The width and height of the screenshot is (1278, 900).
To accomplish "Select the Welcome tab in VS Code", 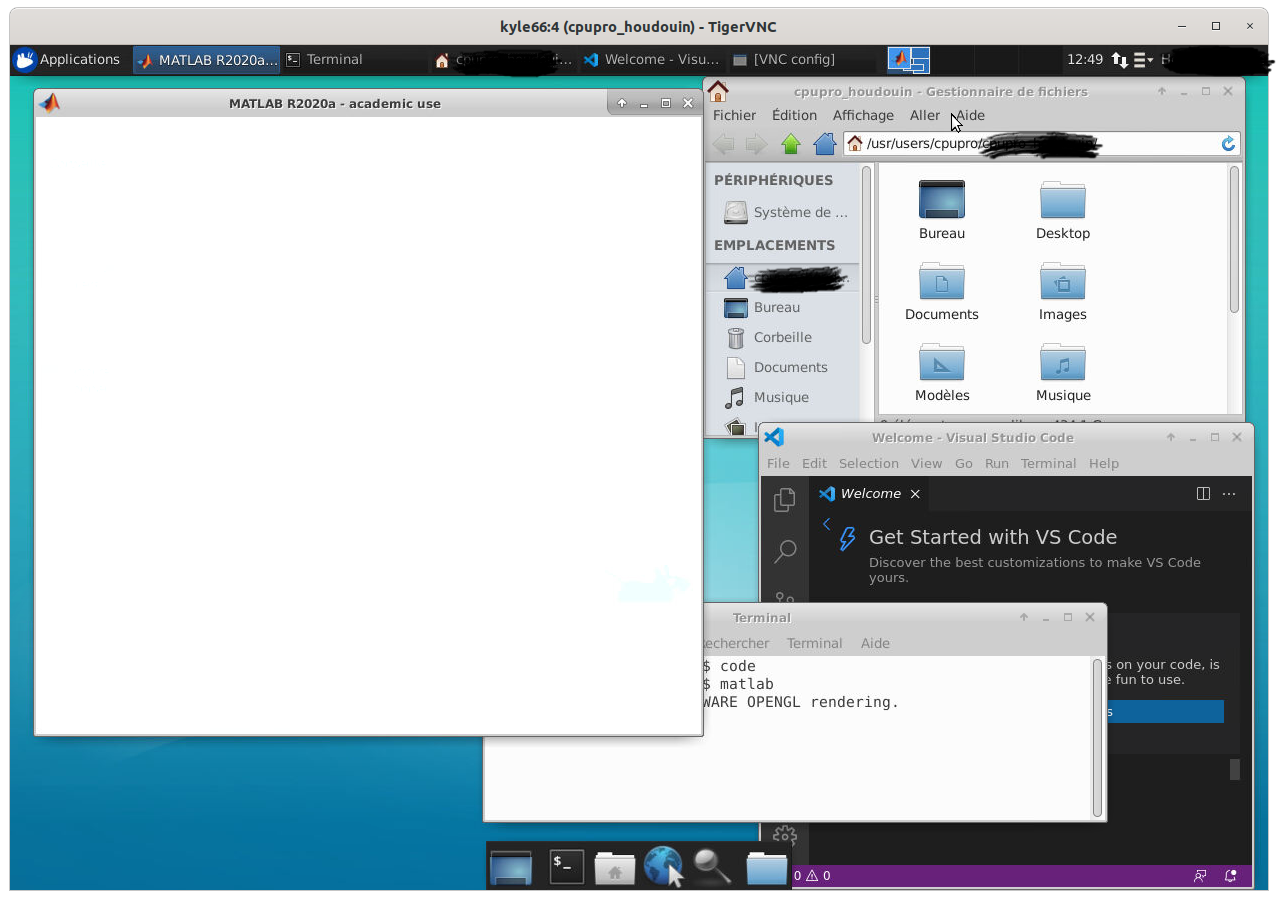I will [x=869, y=493].
